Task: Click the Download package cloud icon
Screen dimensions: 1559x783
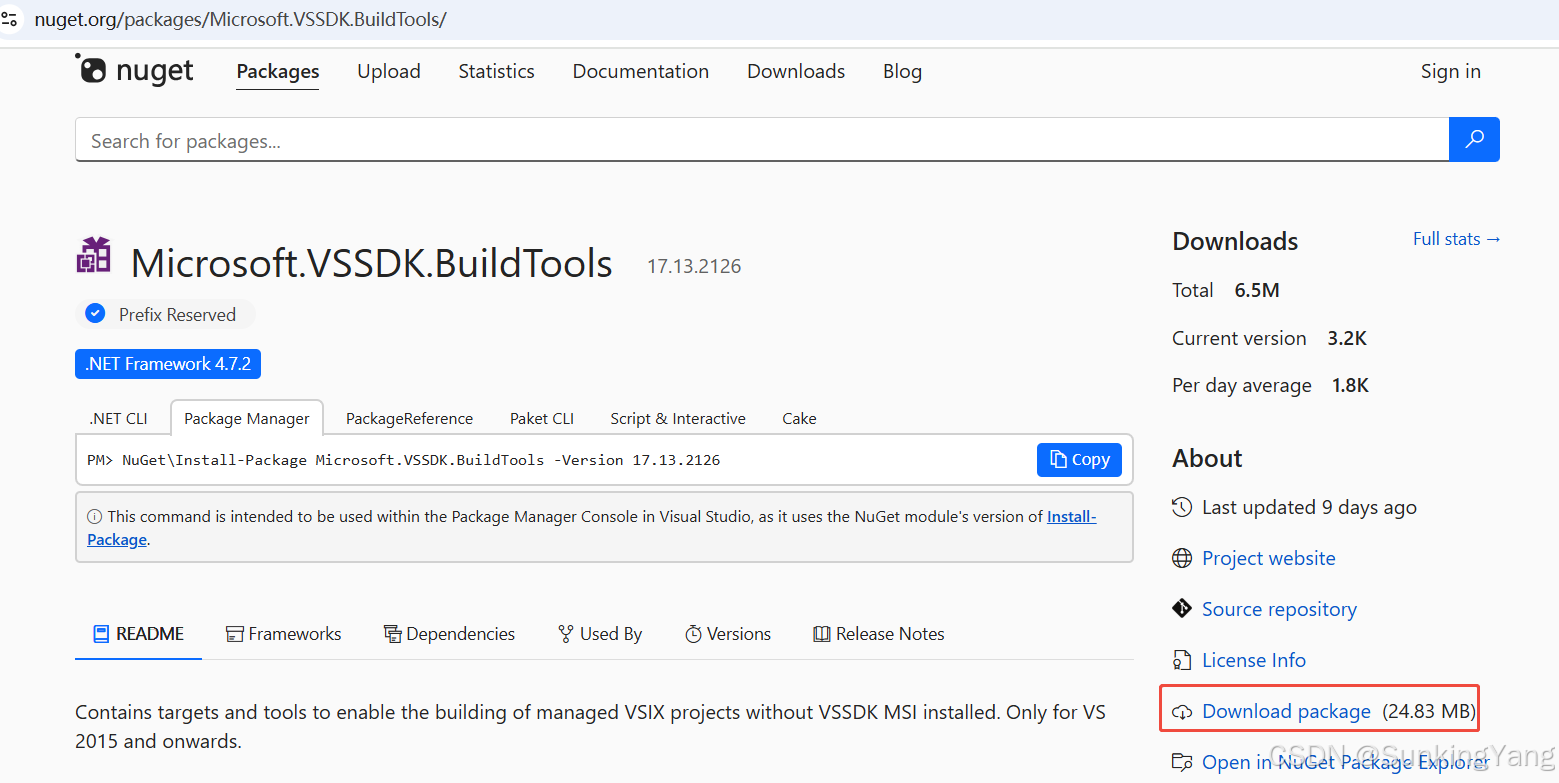Action: coord(1183,711)
